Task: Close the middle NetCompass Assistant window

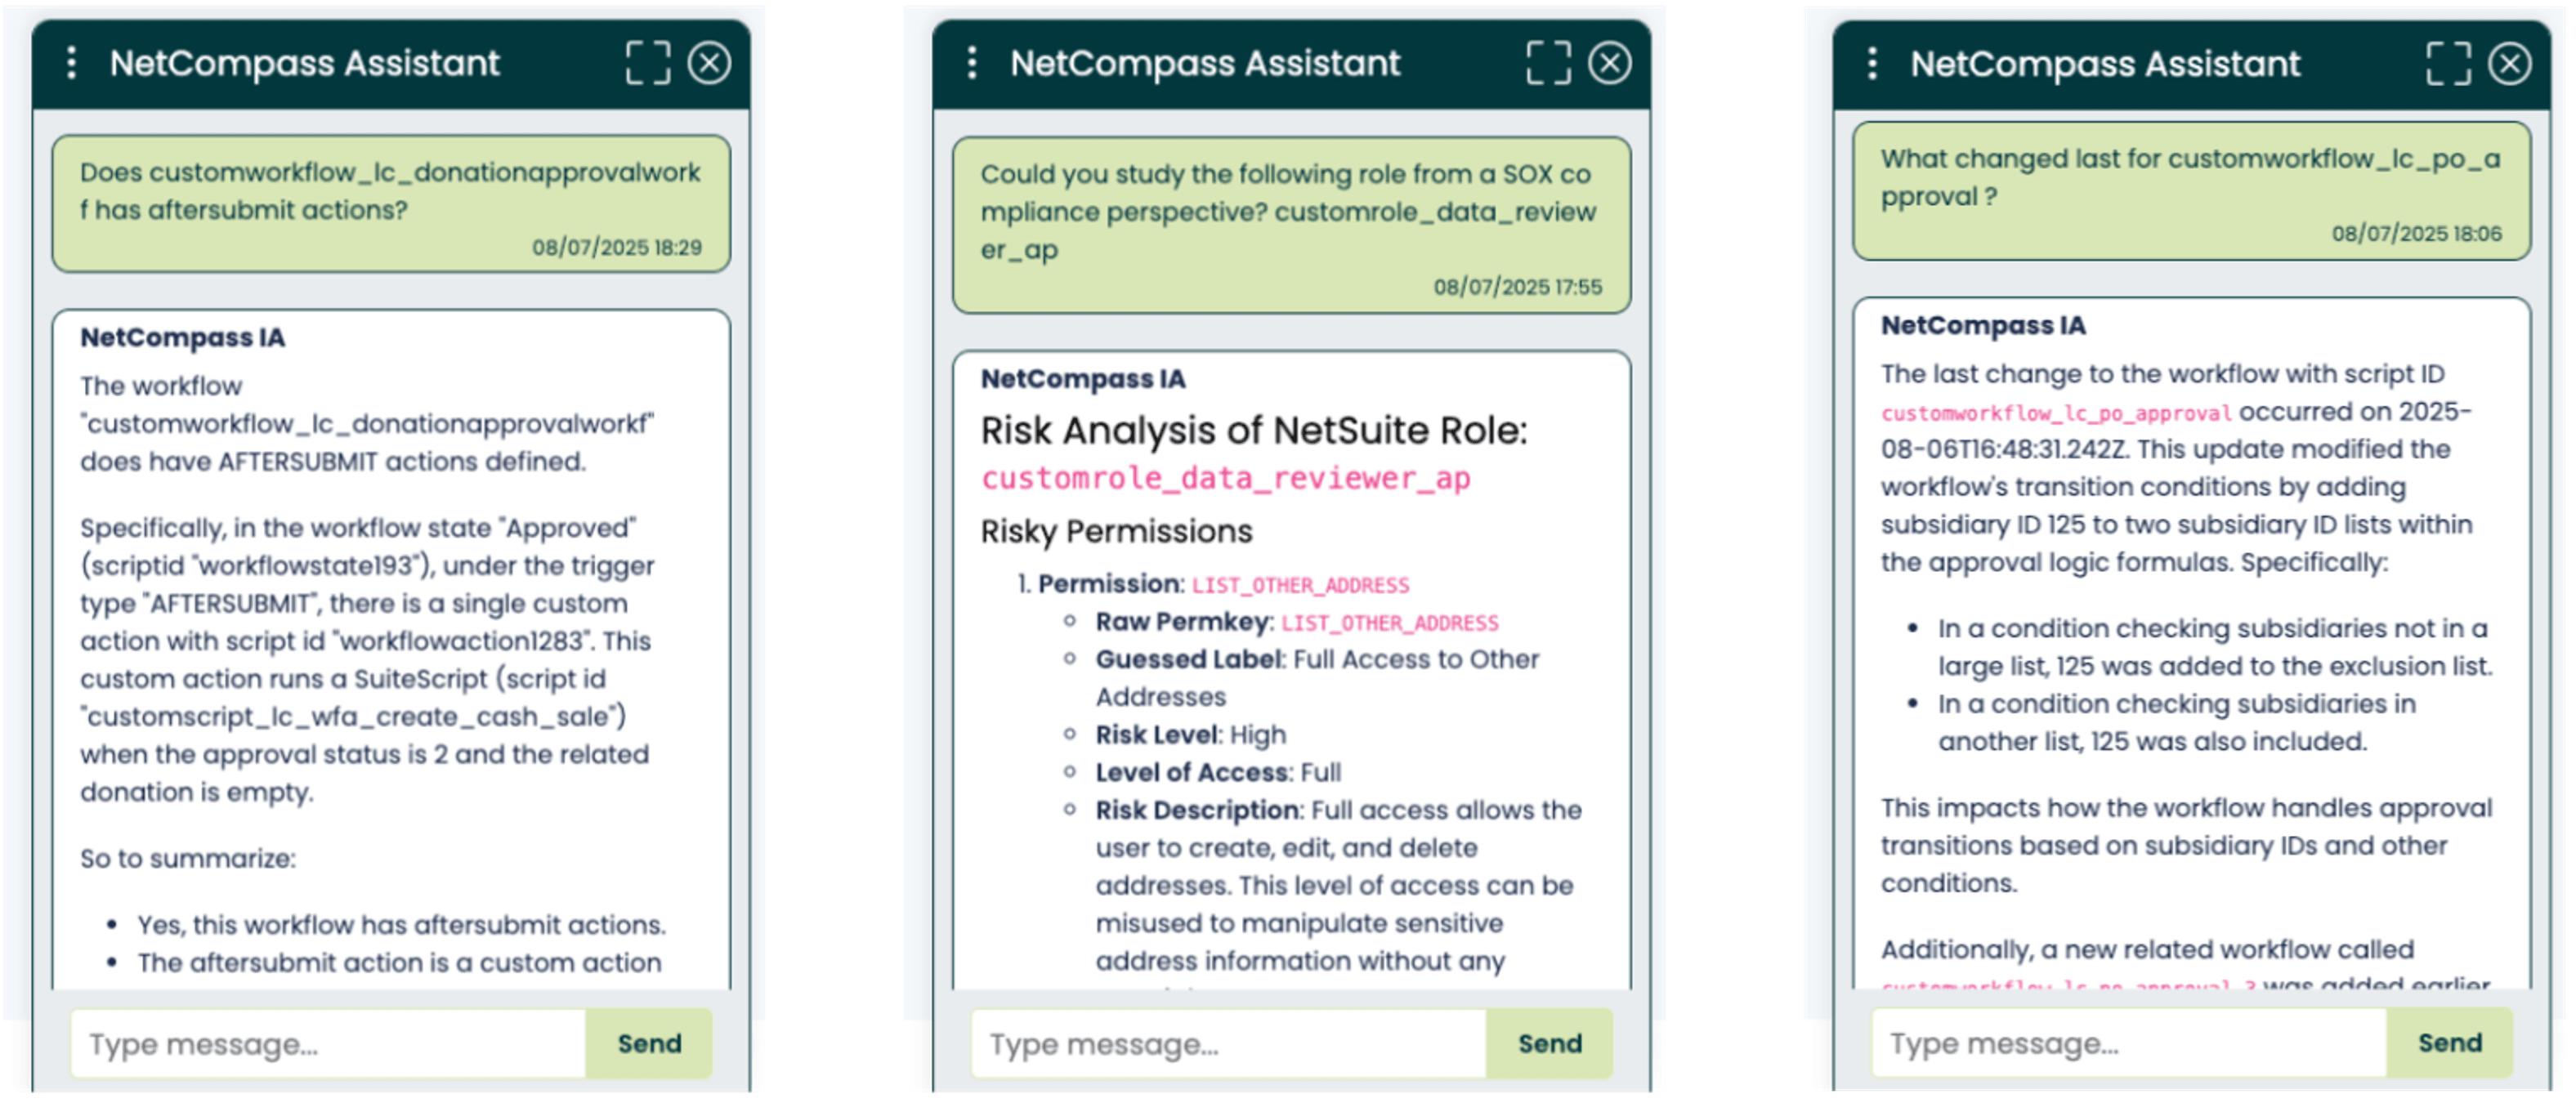Action: pos(1611,63)
